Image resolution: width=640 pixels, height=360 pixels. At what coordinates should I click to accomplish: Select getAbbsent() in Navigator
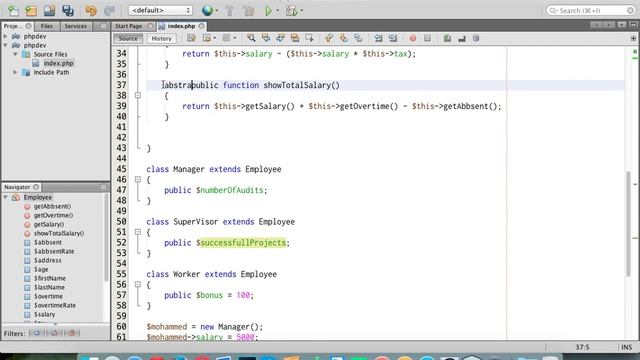click(x=52, y=207)
